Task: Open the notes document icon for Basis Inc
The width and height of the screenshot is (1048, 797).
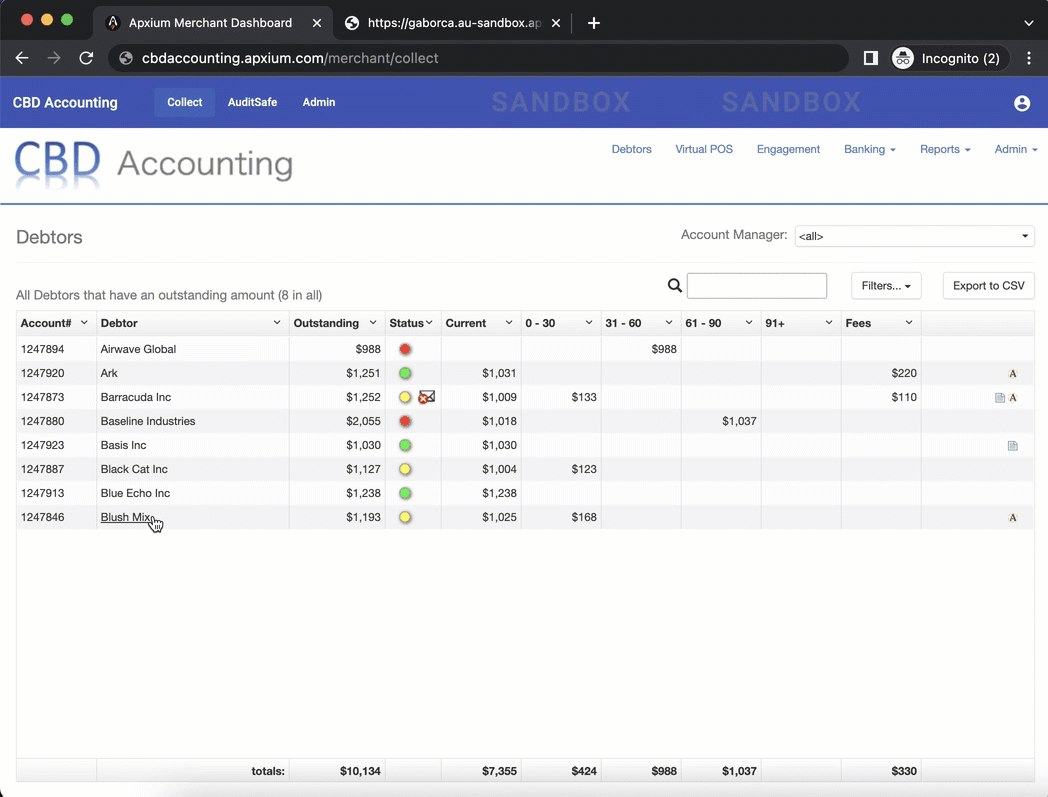Action: [1012, 445]
